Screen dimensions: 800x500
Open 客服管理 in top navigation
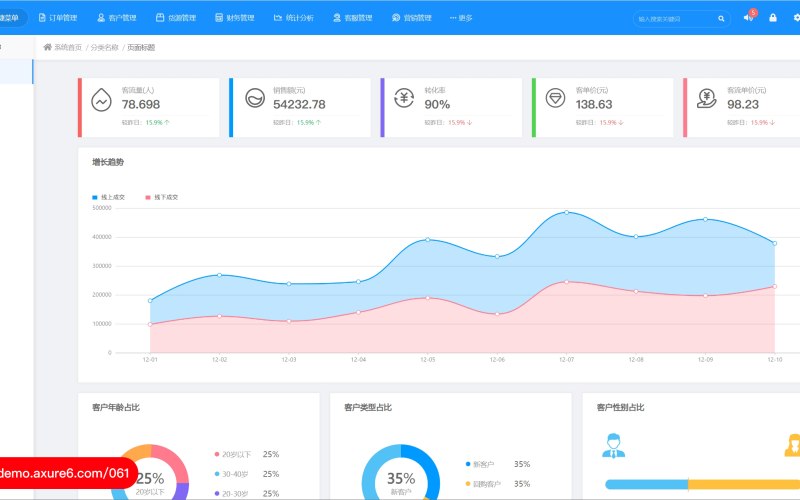[353, 18]
